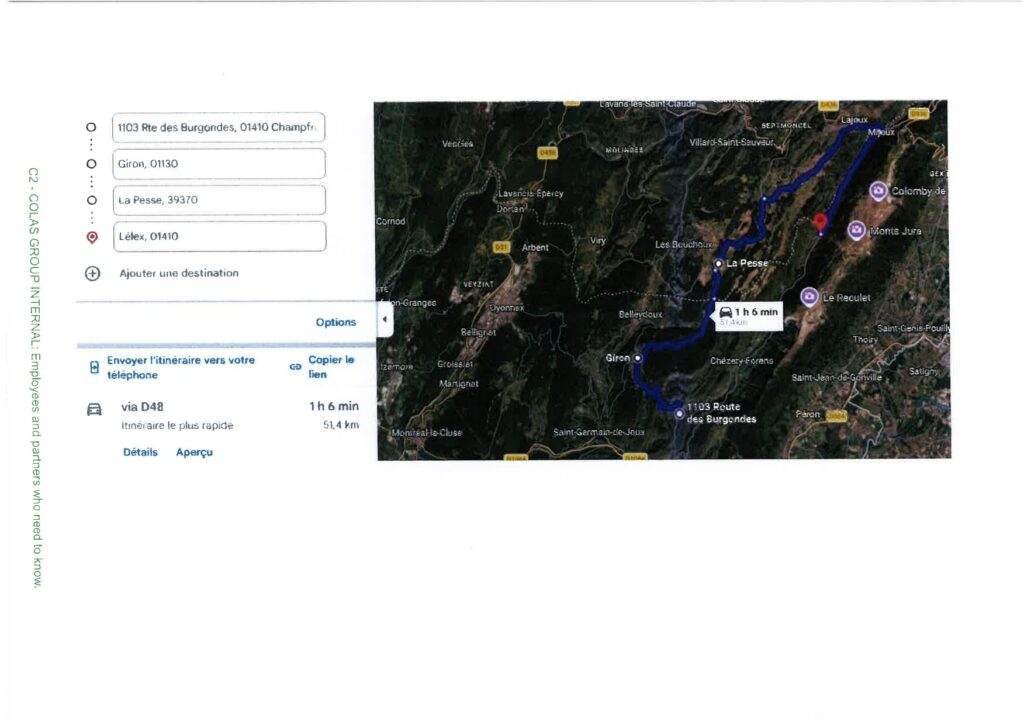Image resolution: width=1024 pixels, height=725 pixels.
Task: Select the 'via D48' route
Action: [x=142, y=406]
